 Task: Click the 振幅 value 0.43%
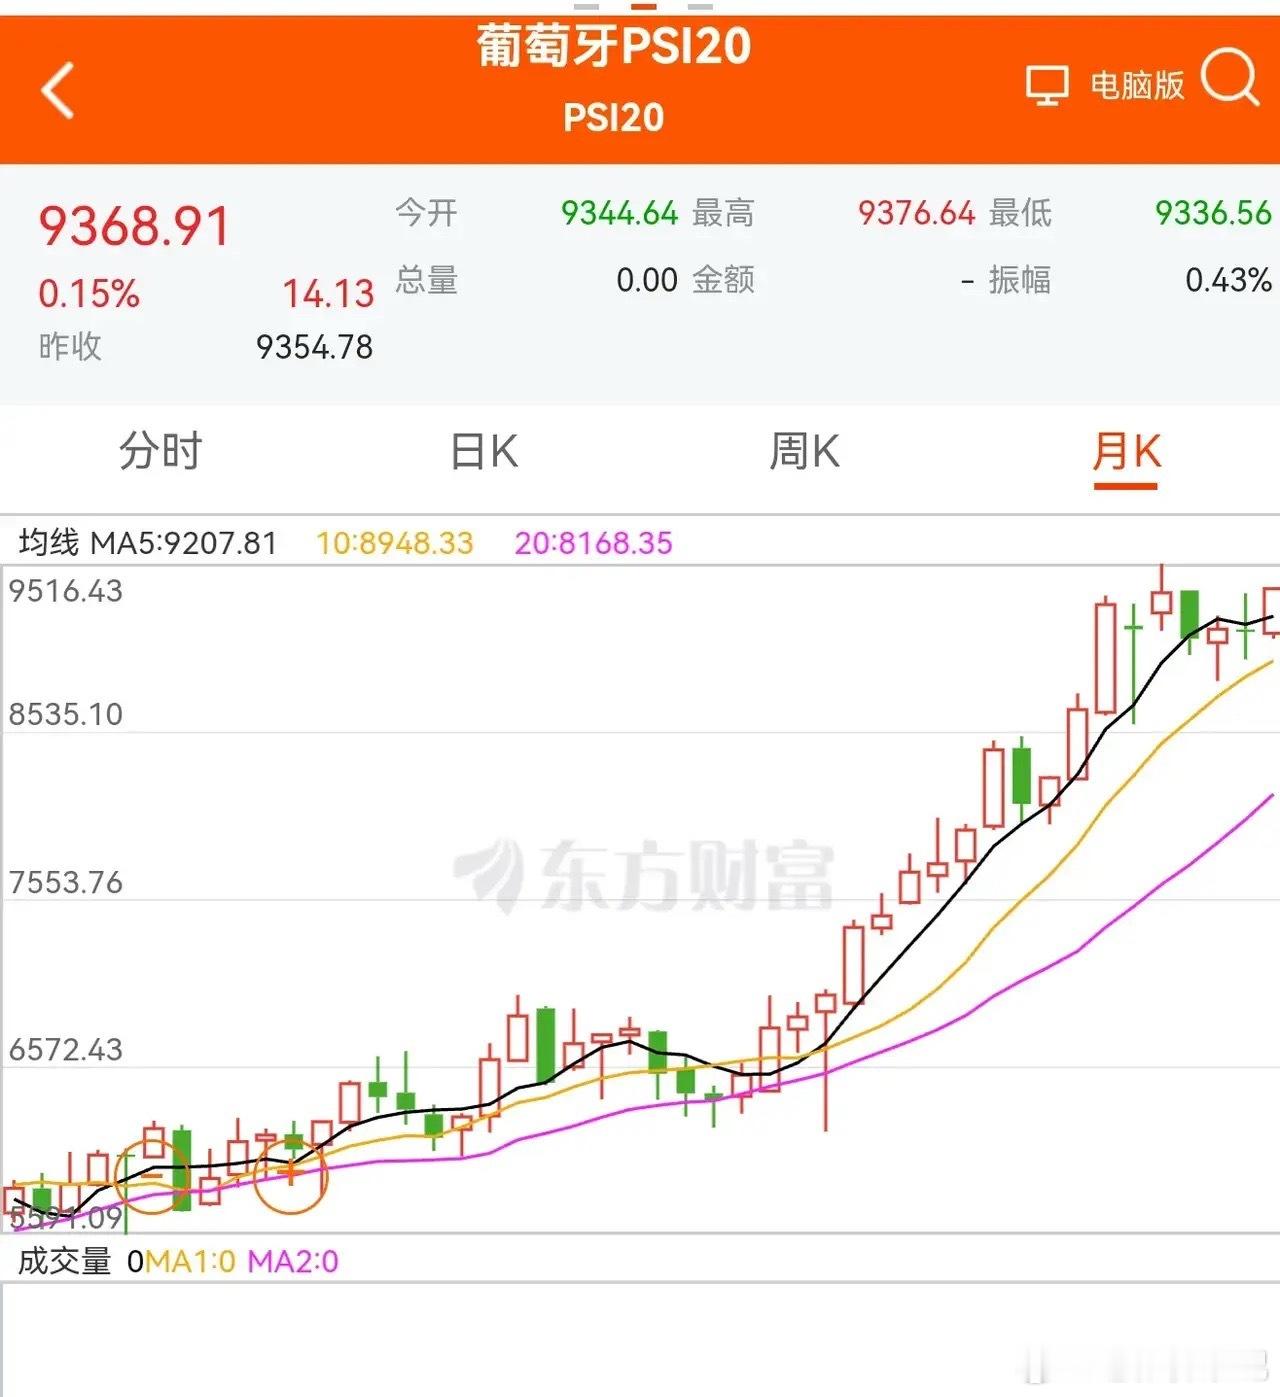[x=1228, y=280]
